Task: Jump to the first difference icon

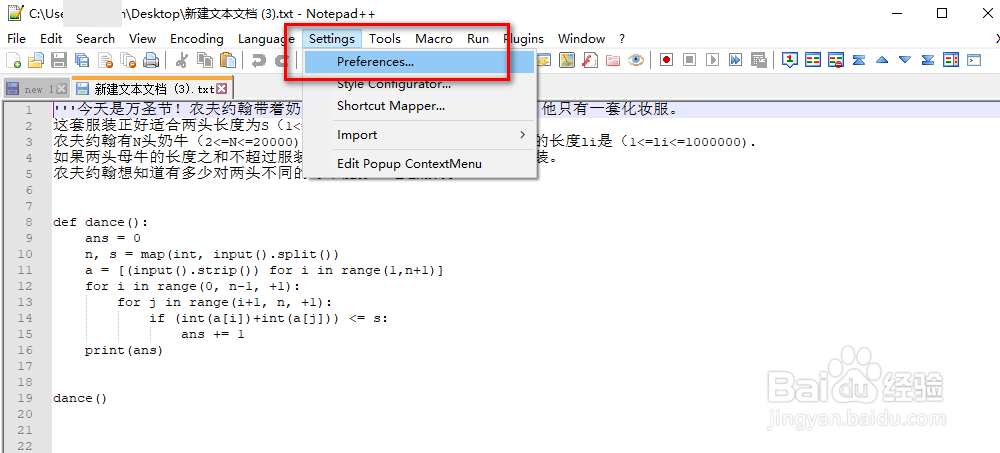Action: [859, 61]
